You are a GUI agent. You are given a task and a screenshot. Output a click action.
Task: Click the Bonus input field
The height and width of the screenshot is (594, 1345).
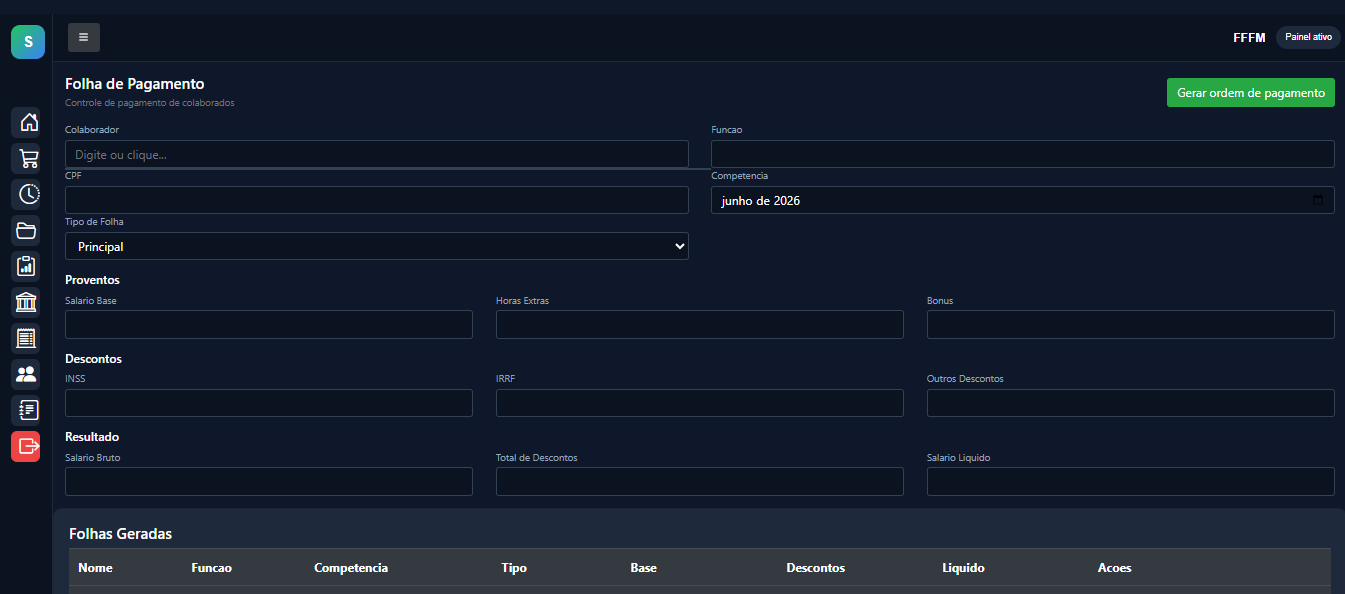click(x=1131, y=324)
